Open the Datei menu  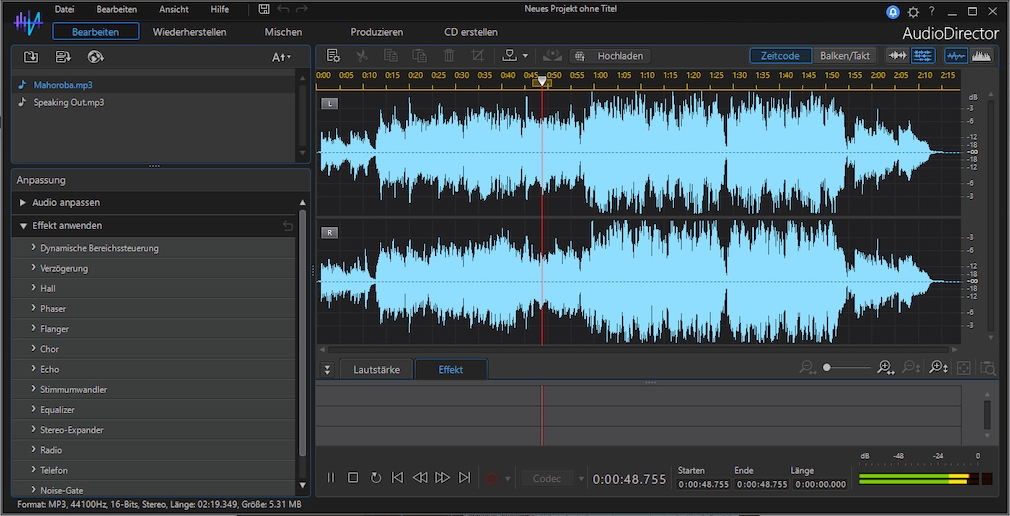click(x=64, y=10)
